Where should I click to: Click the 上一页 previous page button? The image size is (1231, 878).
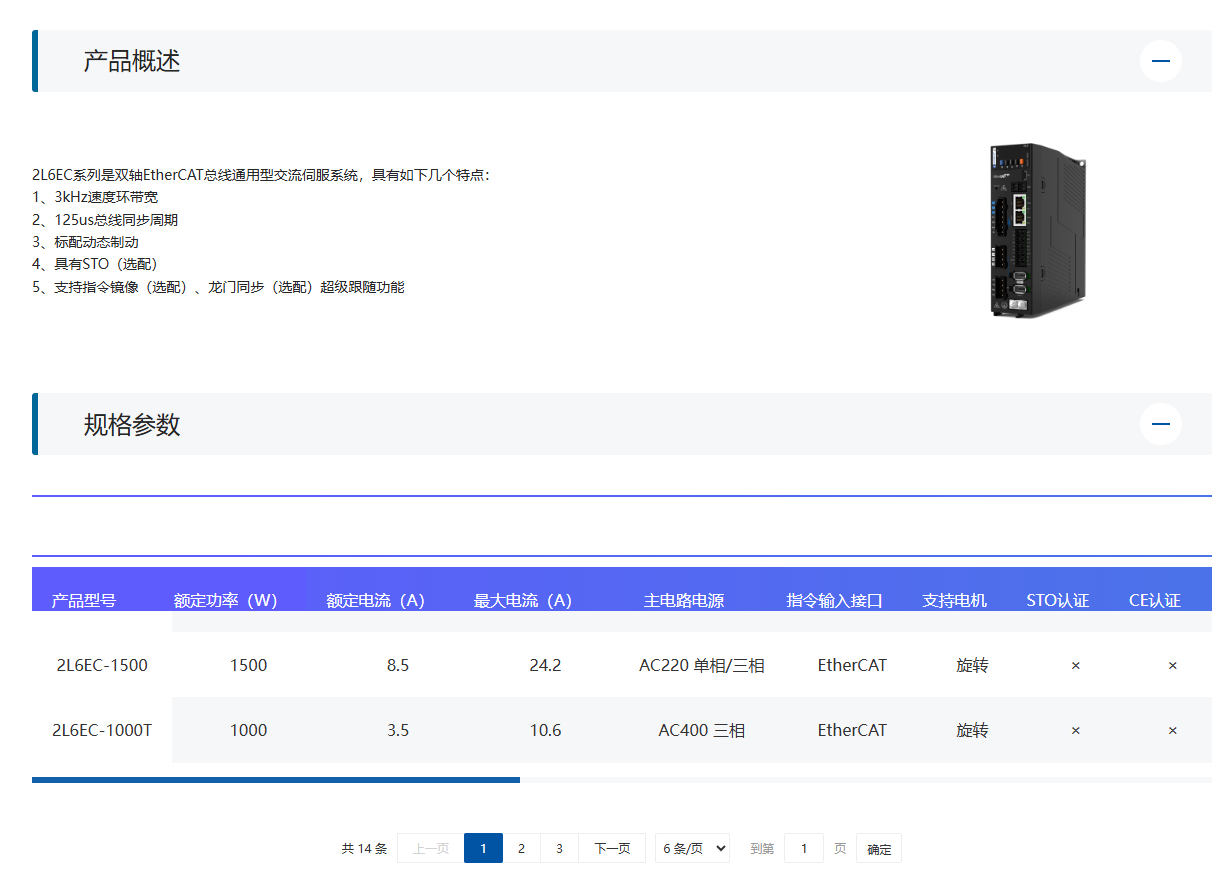tap(429, 847)
